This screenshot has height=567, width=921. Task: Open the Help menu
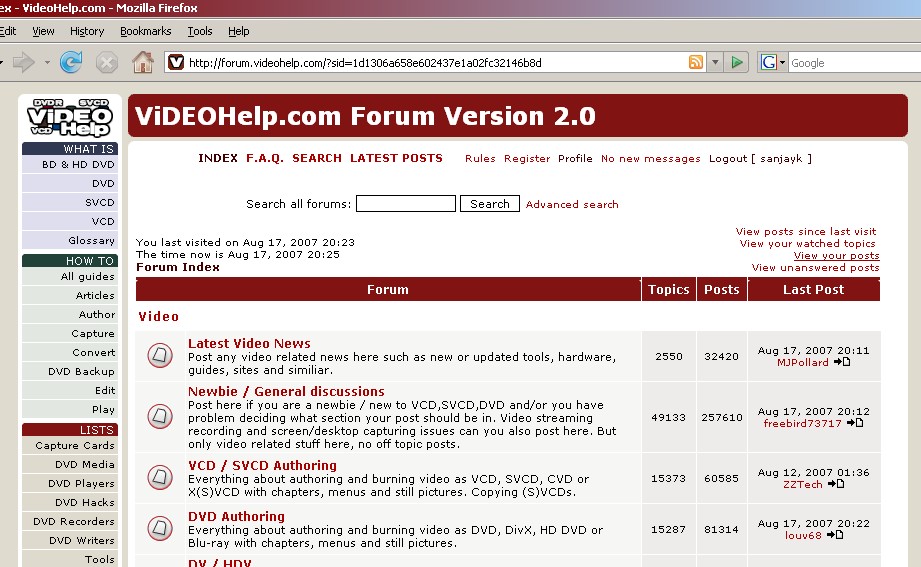click(238, 31)
